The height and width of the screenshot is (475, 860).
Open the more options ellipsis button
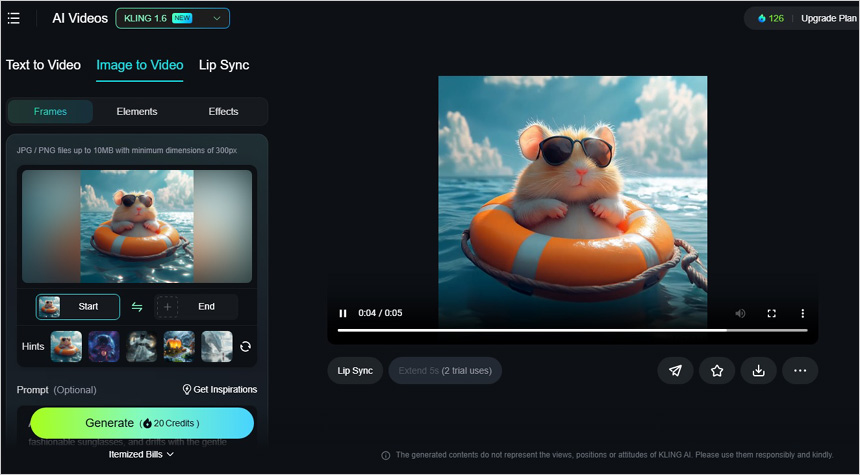pyautogui.click(x=800, y=371)
